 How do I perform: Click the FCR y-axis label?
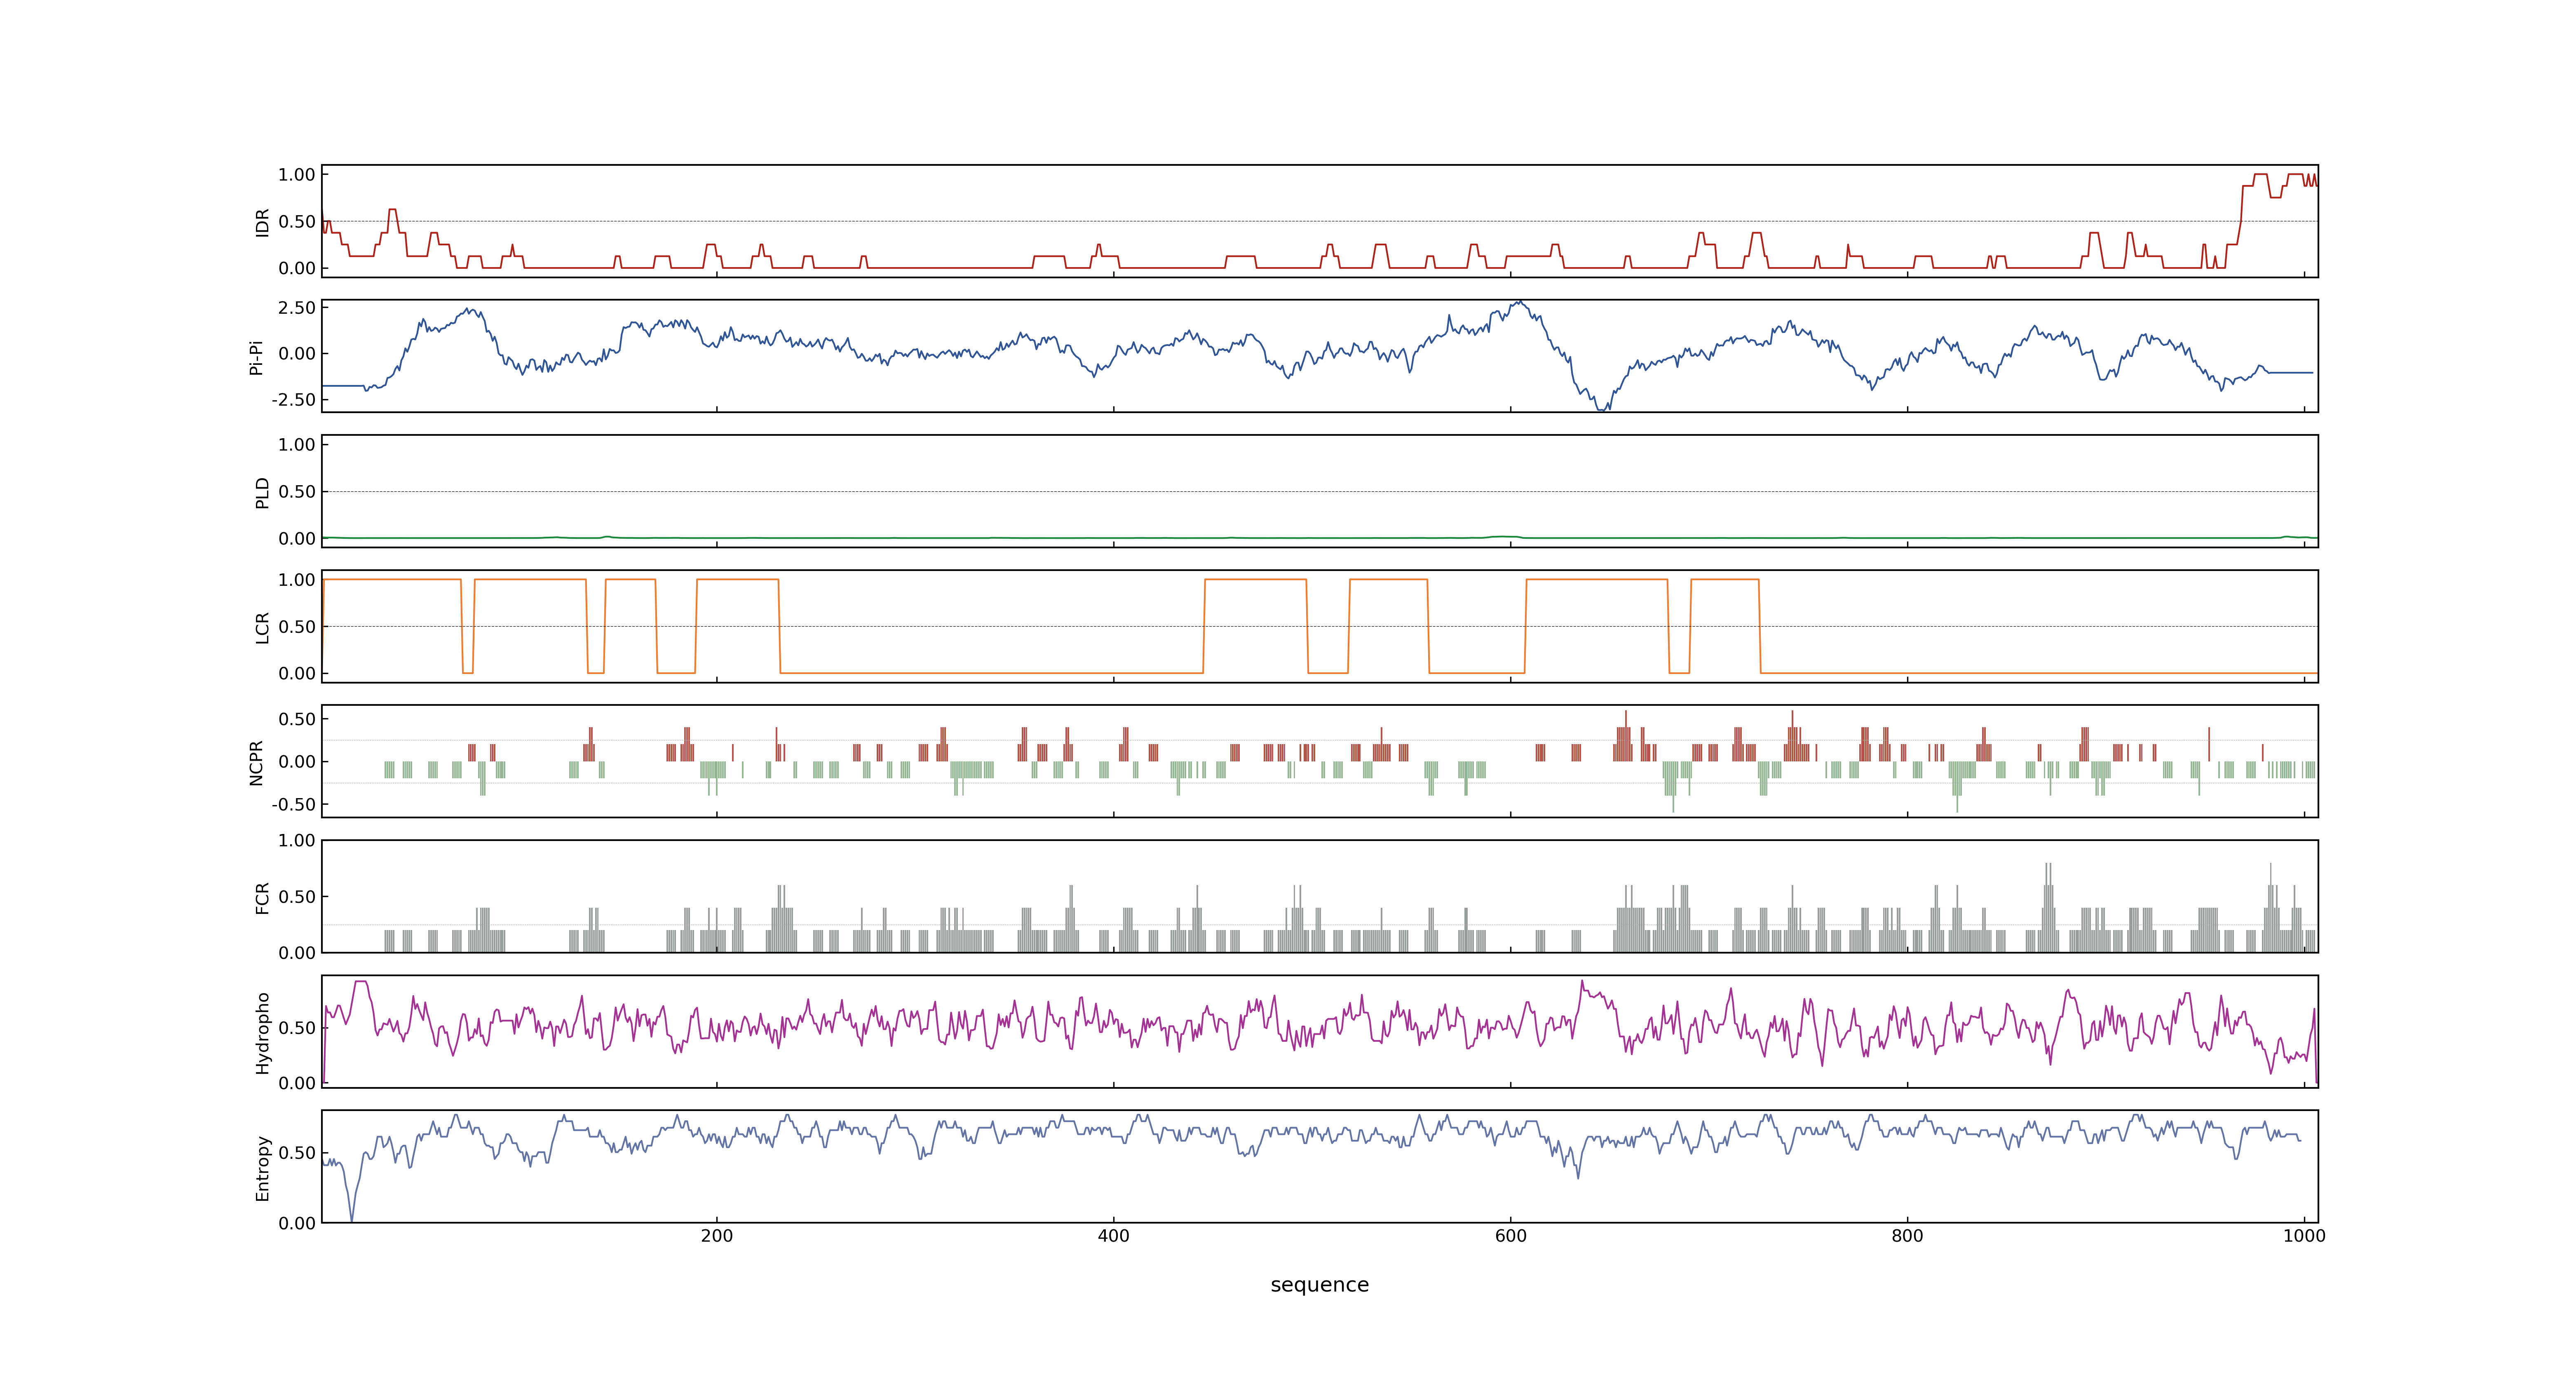tap(262, 898)
